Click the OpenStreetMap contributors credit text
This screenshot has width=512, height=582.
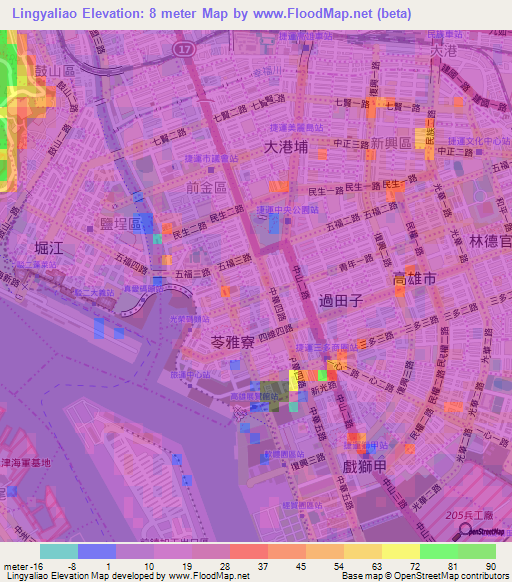point(451,576)
